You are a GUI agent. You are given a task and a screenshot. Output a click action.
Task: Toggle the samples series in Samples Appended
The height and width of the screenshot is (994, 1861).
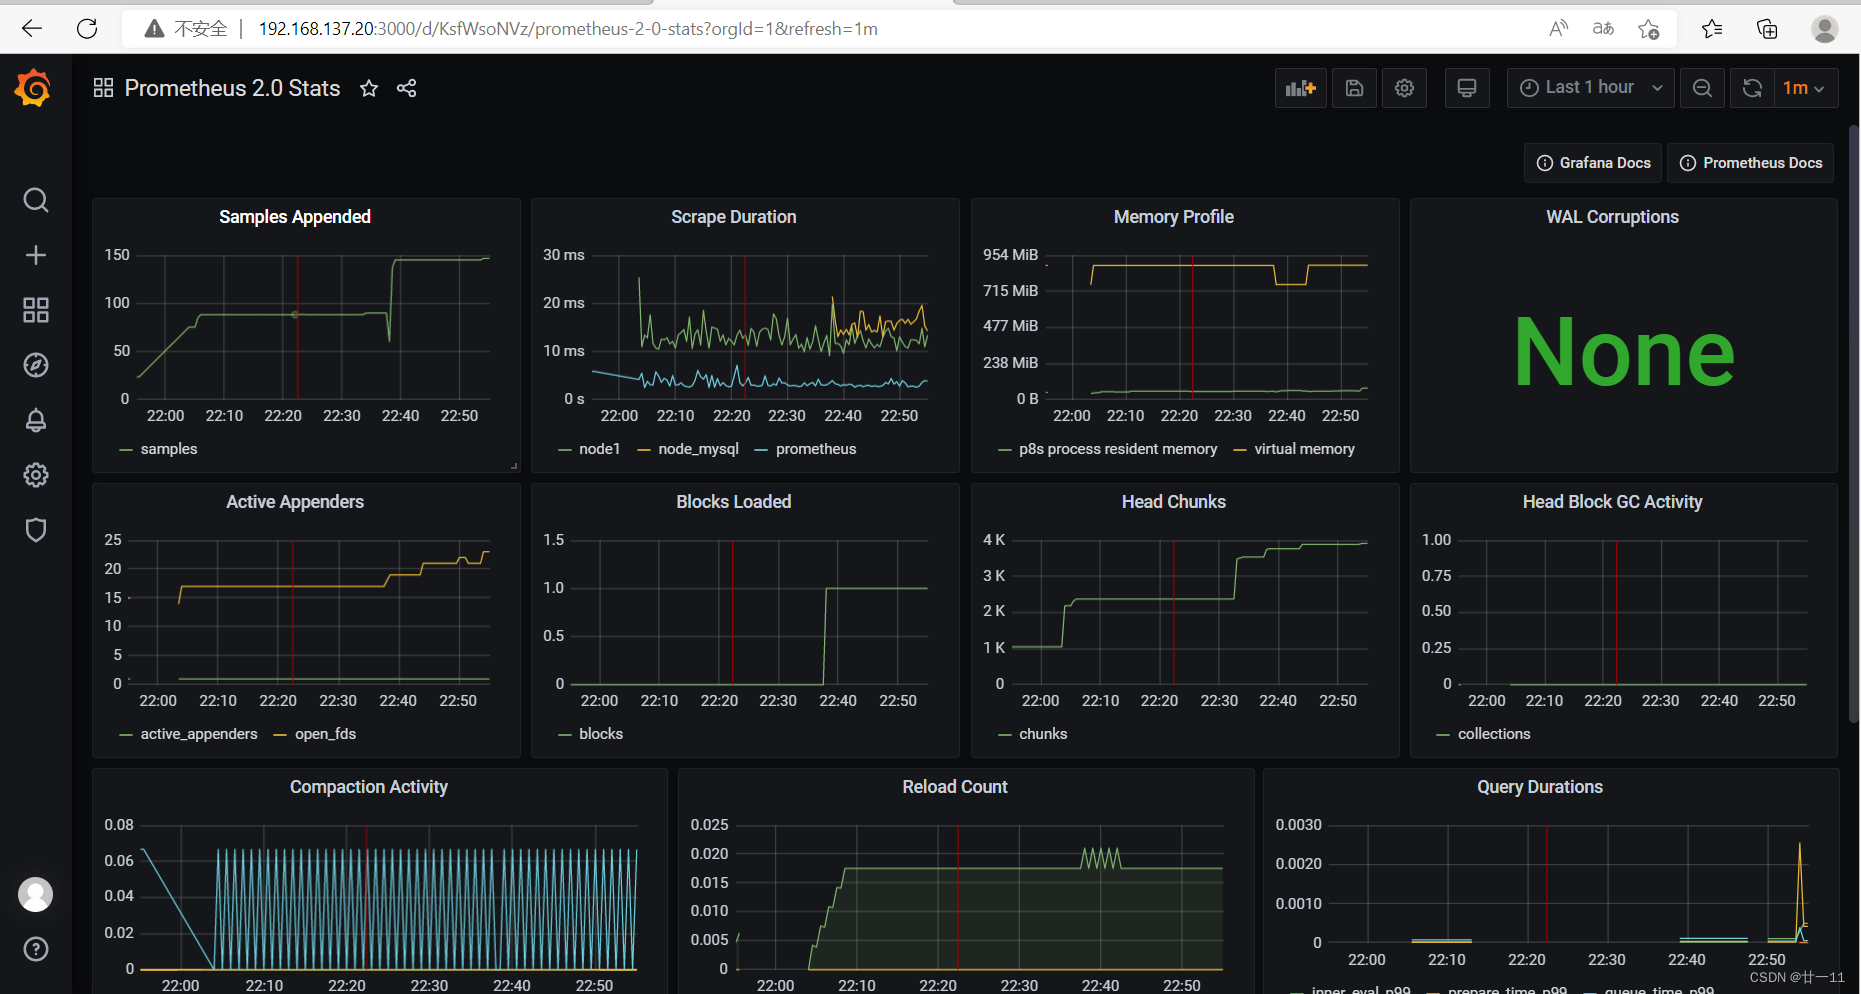click(x=169, y=448)
